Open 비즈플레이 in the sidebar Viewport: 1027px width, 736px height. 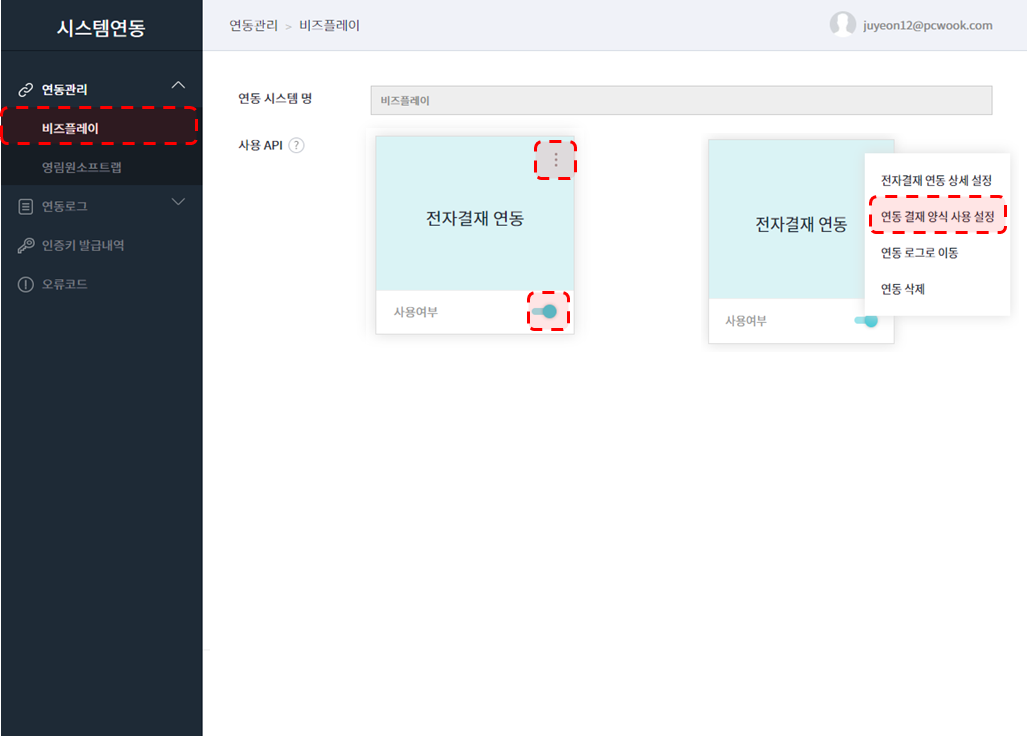(70, 128)
